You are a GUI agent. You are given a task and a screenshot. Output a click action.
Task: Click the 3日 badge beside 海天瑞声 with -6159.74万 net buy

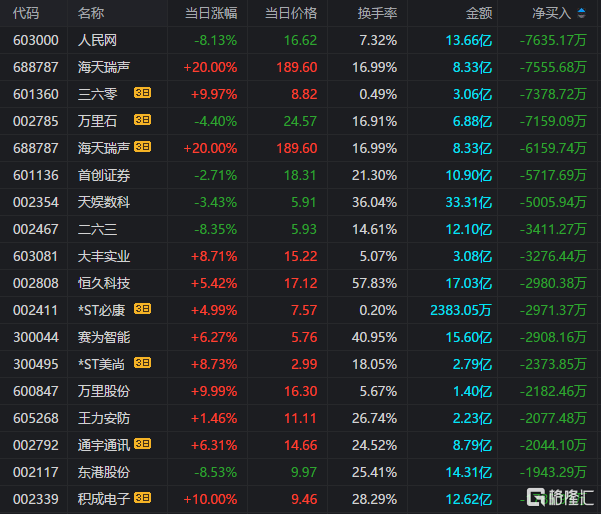(142, 147)
